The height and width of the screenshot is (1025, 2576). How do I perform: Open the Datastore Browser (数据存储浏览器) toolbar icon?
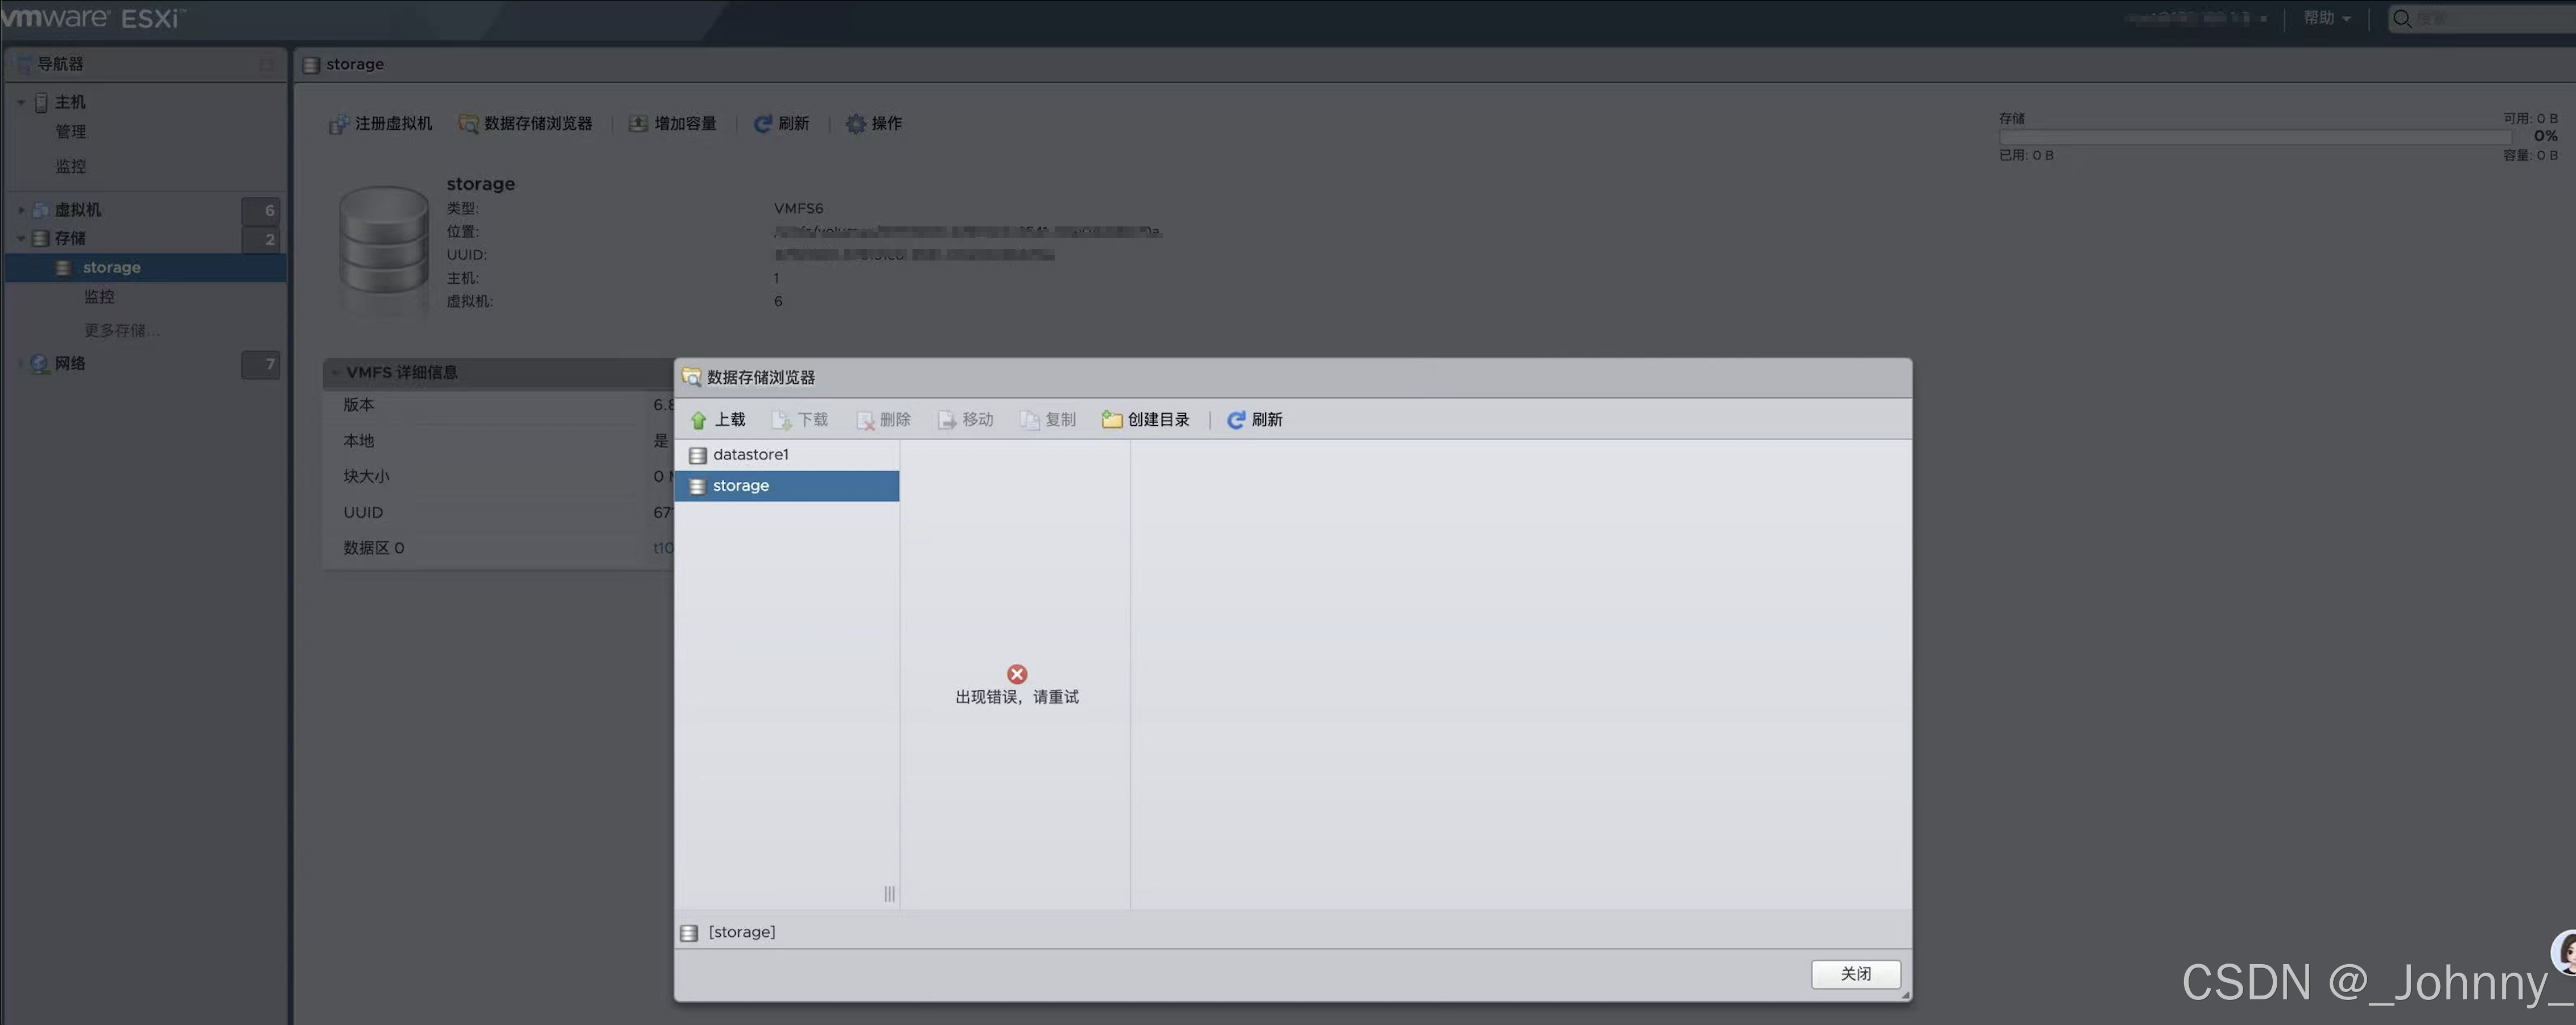[467, 124]
